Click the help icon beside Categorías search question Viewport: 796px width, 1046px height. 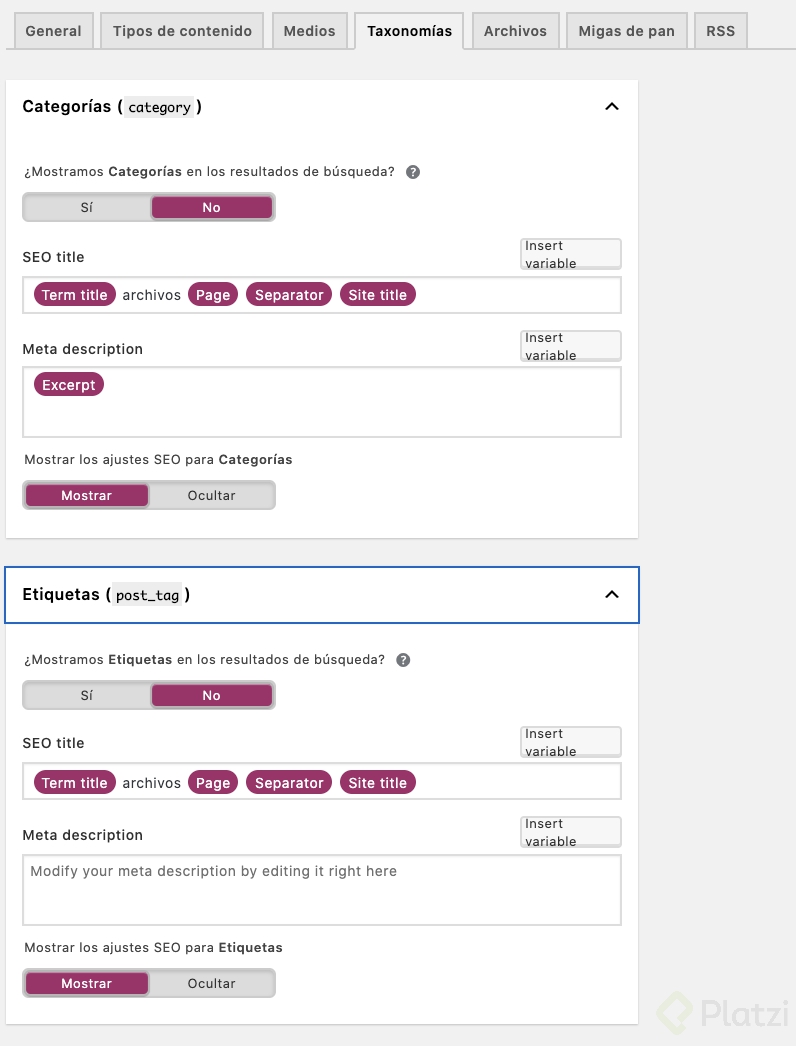tap(413, 172)
